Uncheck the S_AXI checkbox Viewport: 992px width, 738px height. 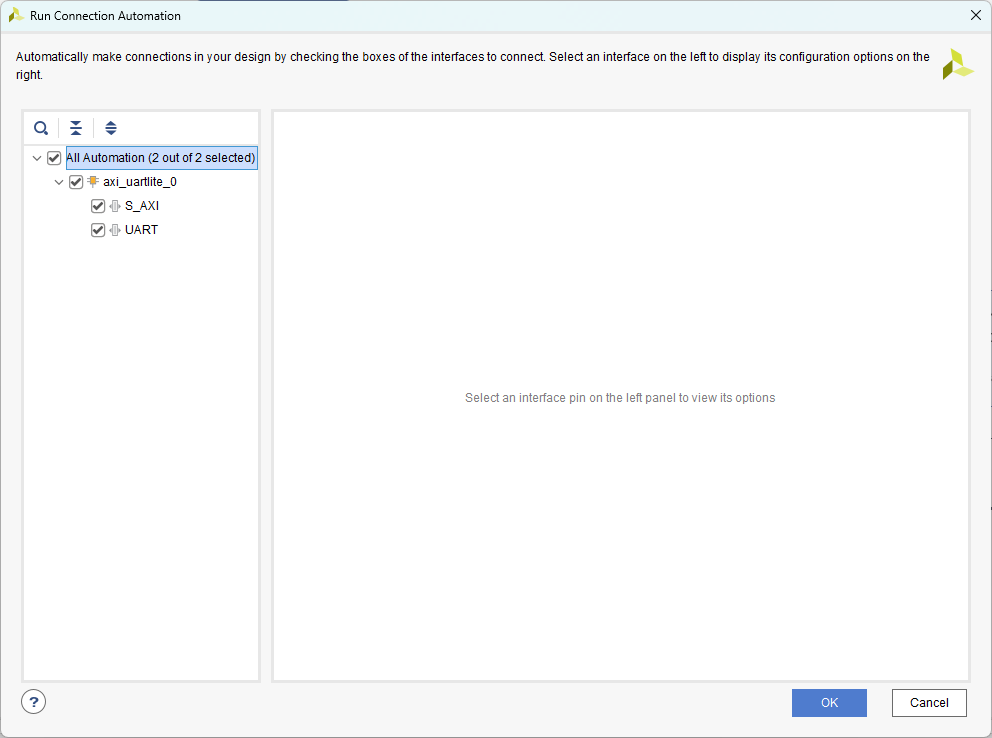(x=98, y=206)
